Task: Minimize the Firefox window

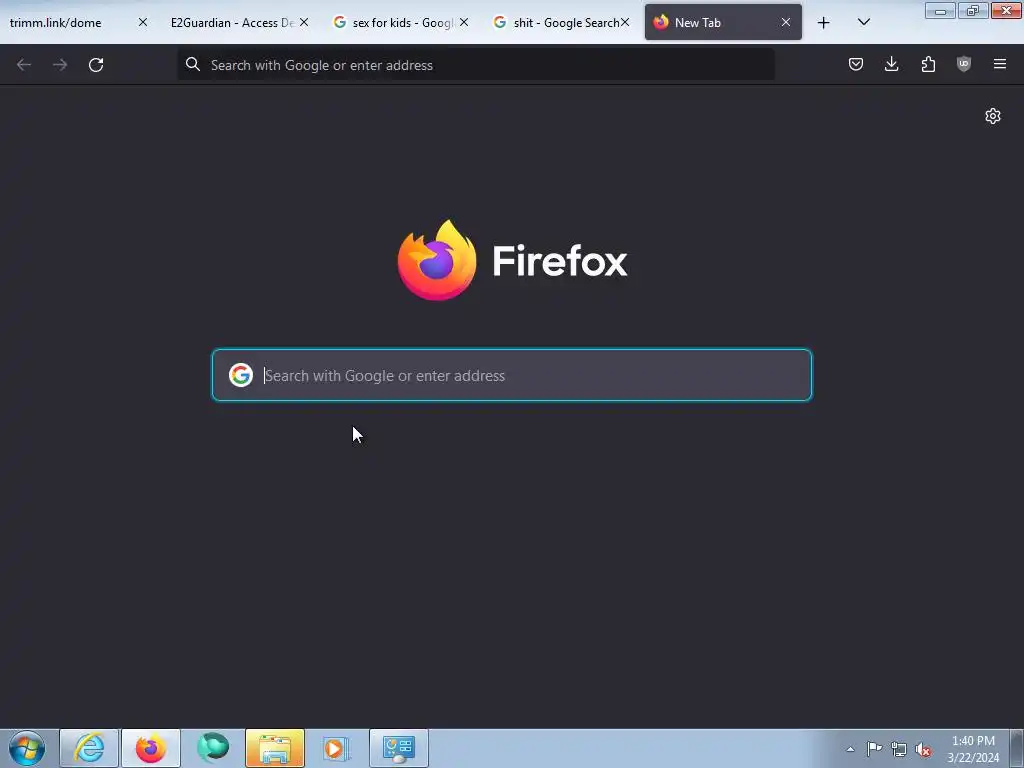Action: click(940, 10)
